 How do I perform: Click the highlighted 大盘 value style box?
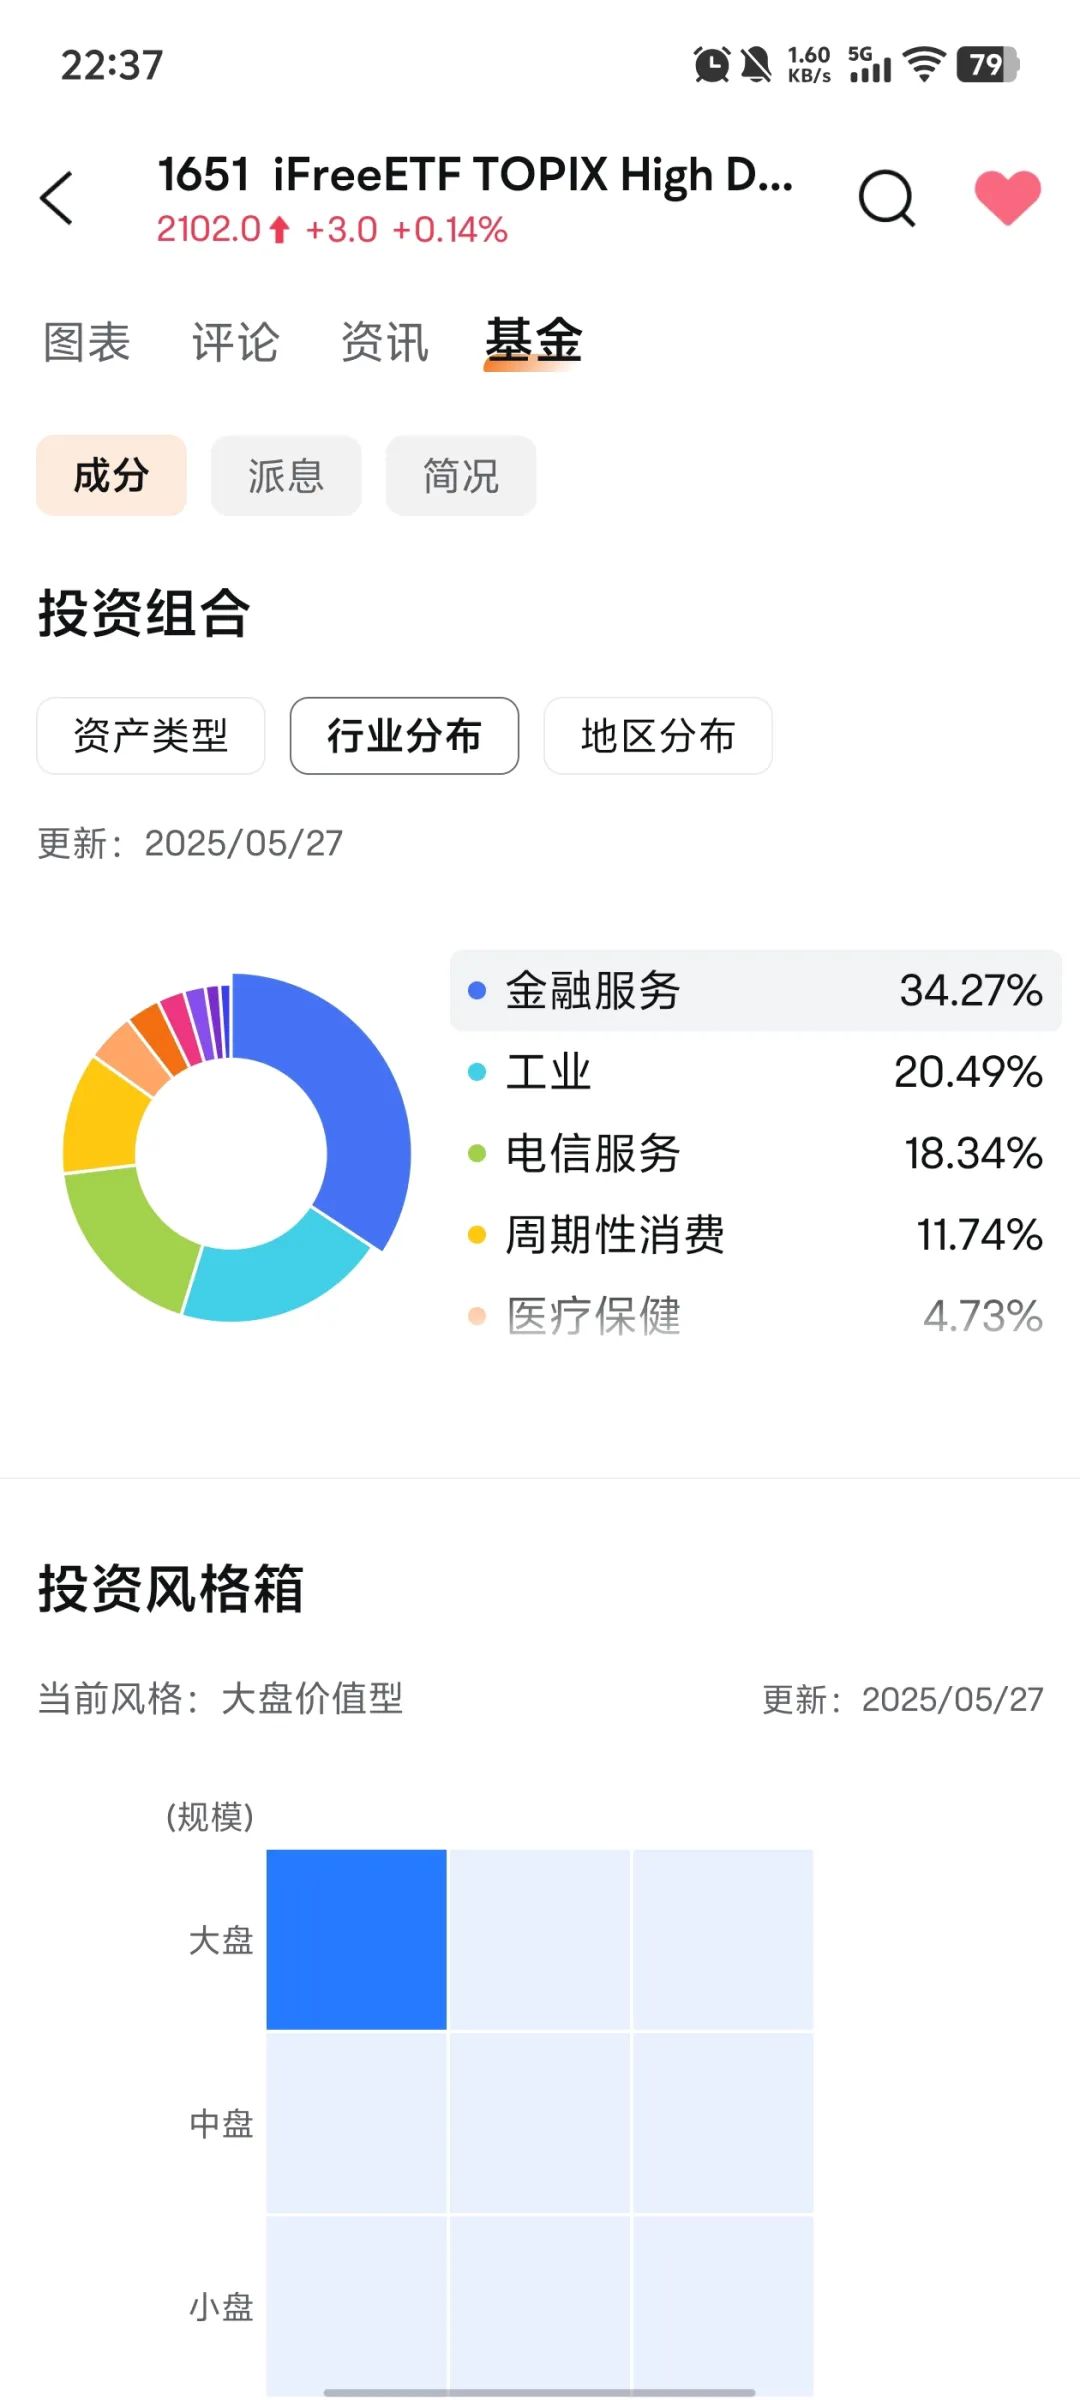(357, 1940)
